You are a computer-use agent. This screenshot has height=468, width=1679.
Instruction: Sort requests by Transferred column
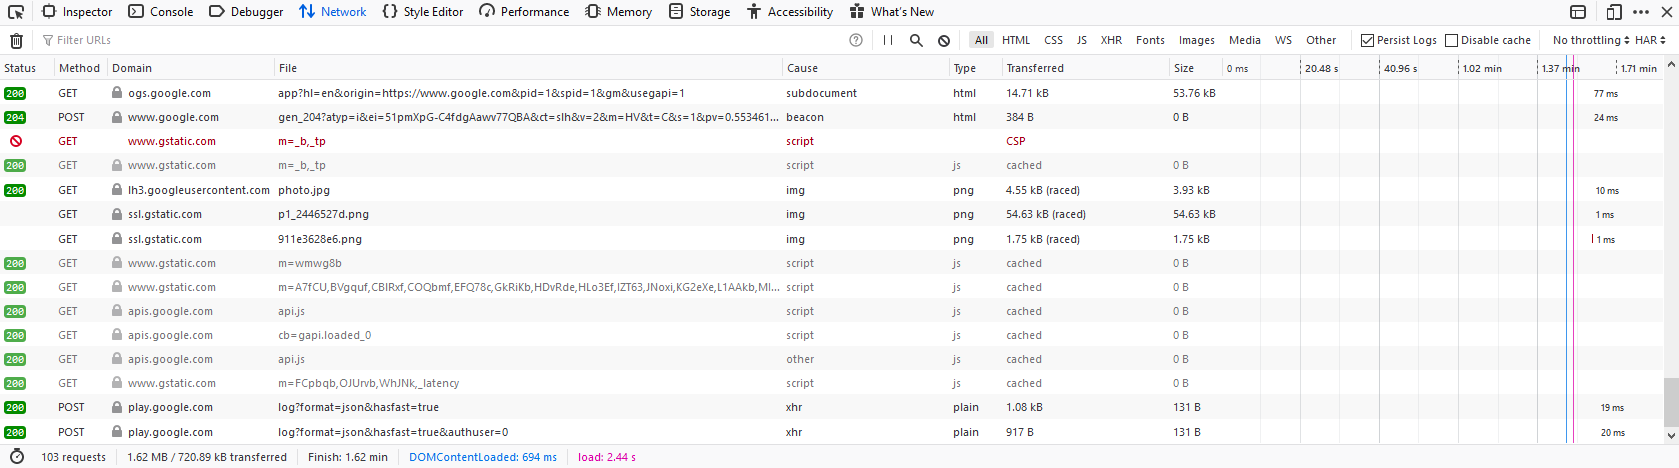point(1035,68)
